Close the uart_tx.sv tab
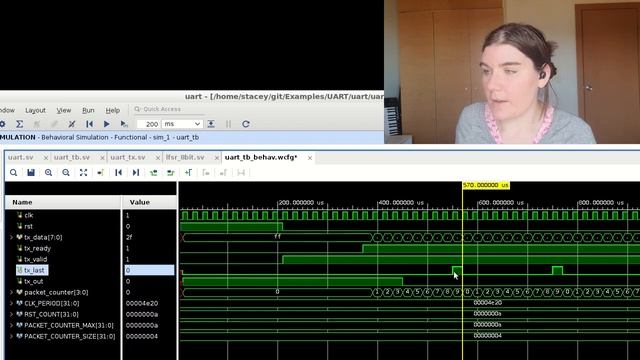 point(158,158)
